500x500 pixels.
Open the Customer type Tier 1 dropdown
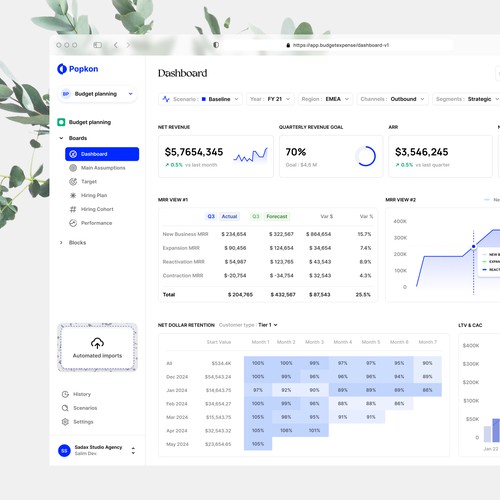tap(268, 325)
